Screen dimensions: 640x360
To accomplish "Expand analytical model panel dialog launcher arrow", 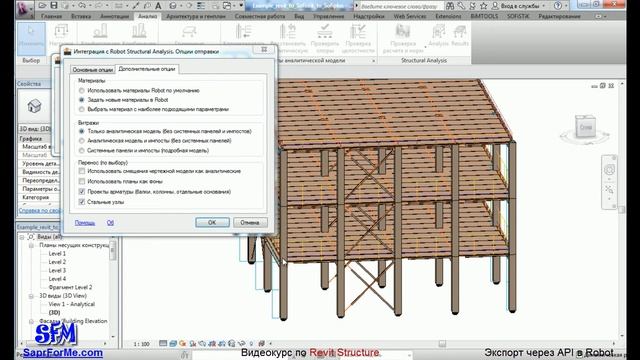I will tap(373, 61).
